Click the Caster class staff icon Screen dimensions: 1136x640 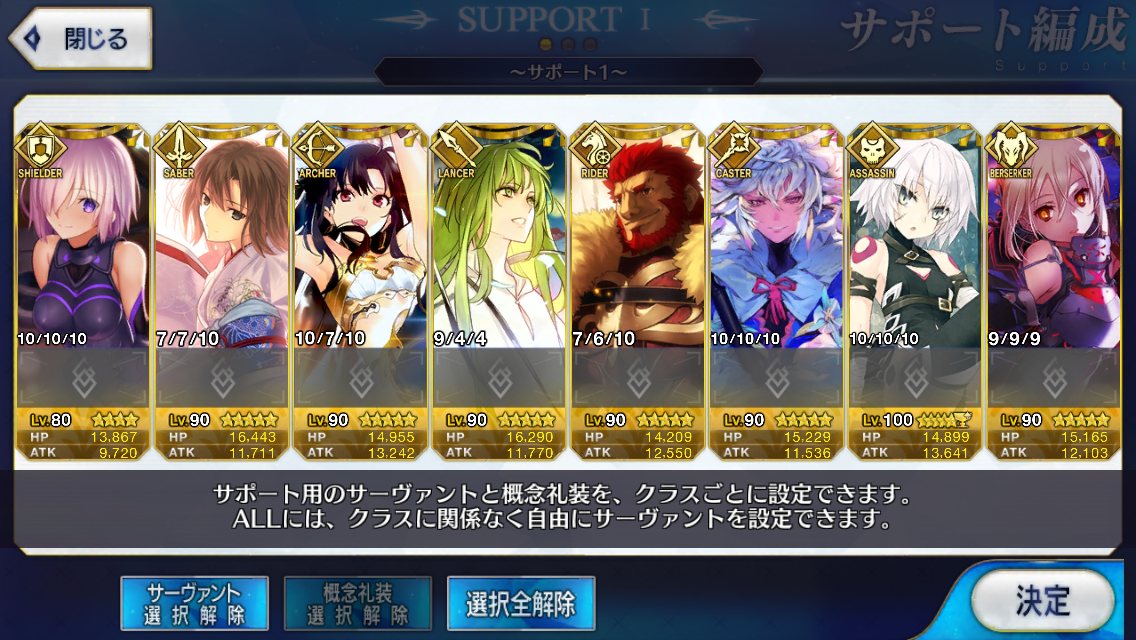click(x=734, y=148)
